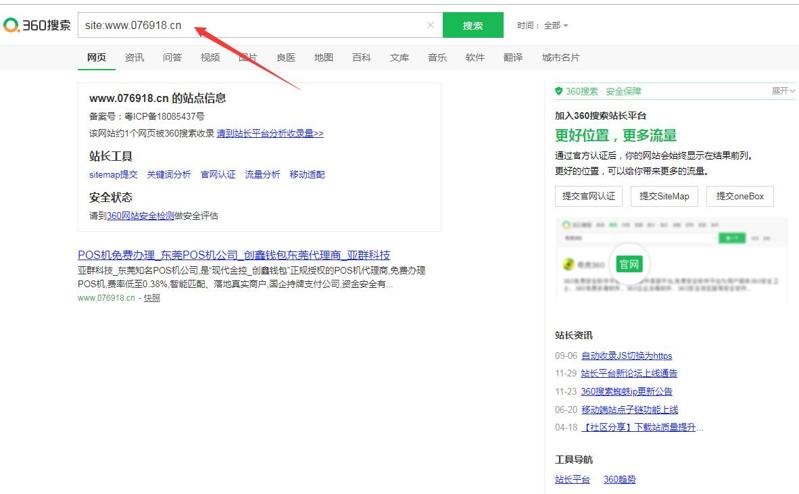799x494 pixels.
Task: Open news link 自动收录JS切换为https
Action: [627, 355]
